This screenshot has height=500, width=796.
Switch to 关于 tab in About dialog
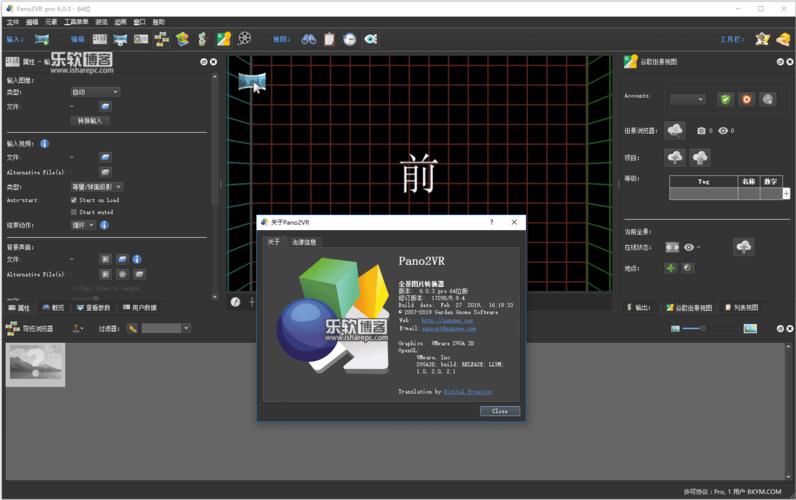(274, 242)
